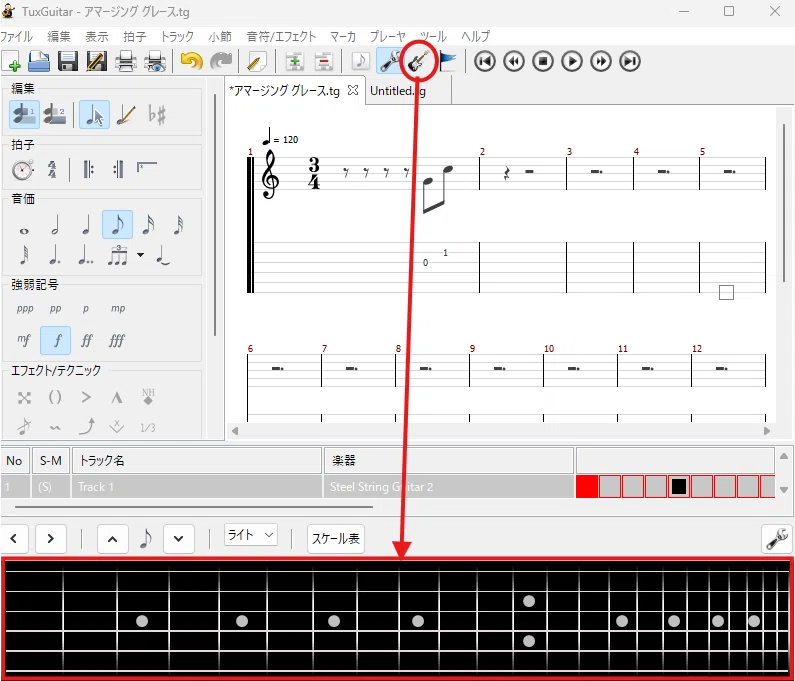This screenshot has width=795, height=681.
Task: Jump to first measure button
Action: pyautogui.click(x=485, y=61)
